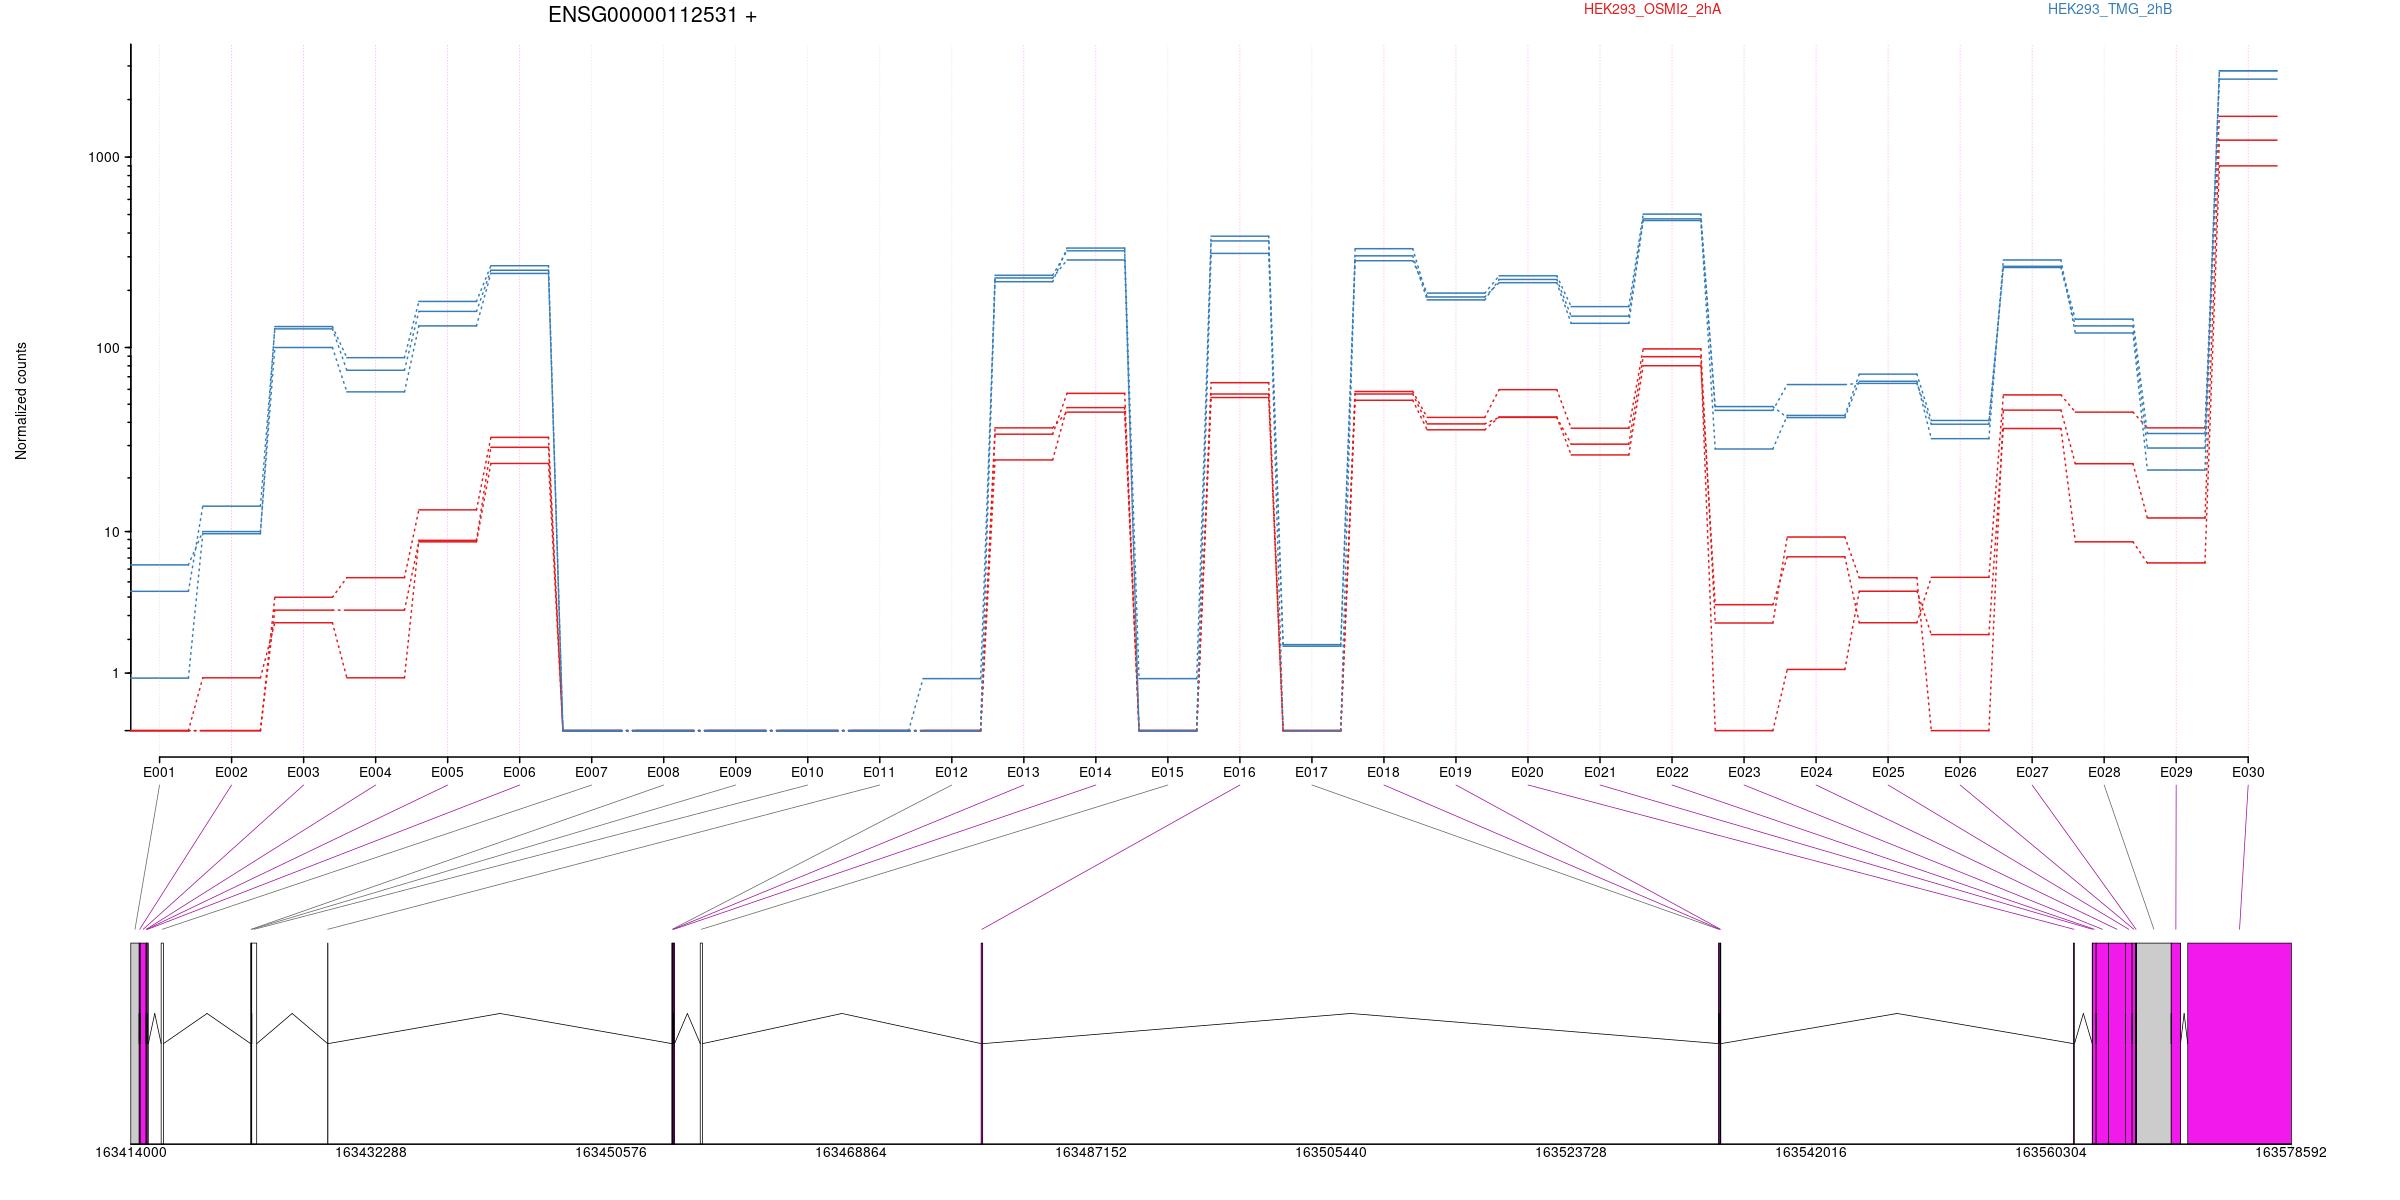Click genomic coordinate 163414000
The image size is (2400, 1200).
[131, 1153]
